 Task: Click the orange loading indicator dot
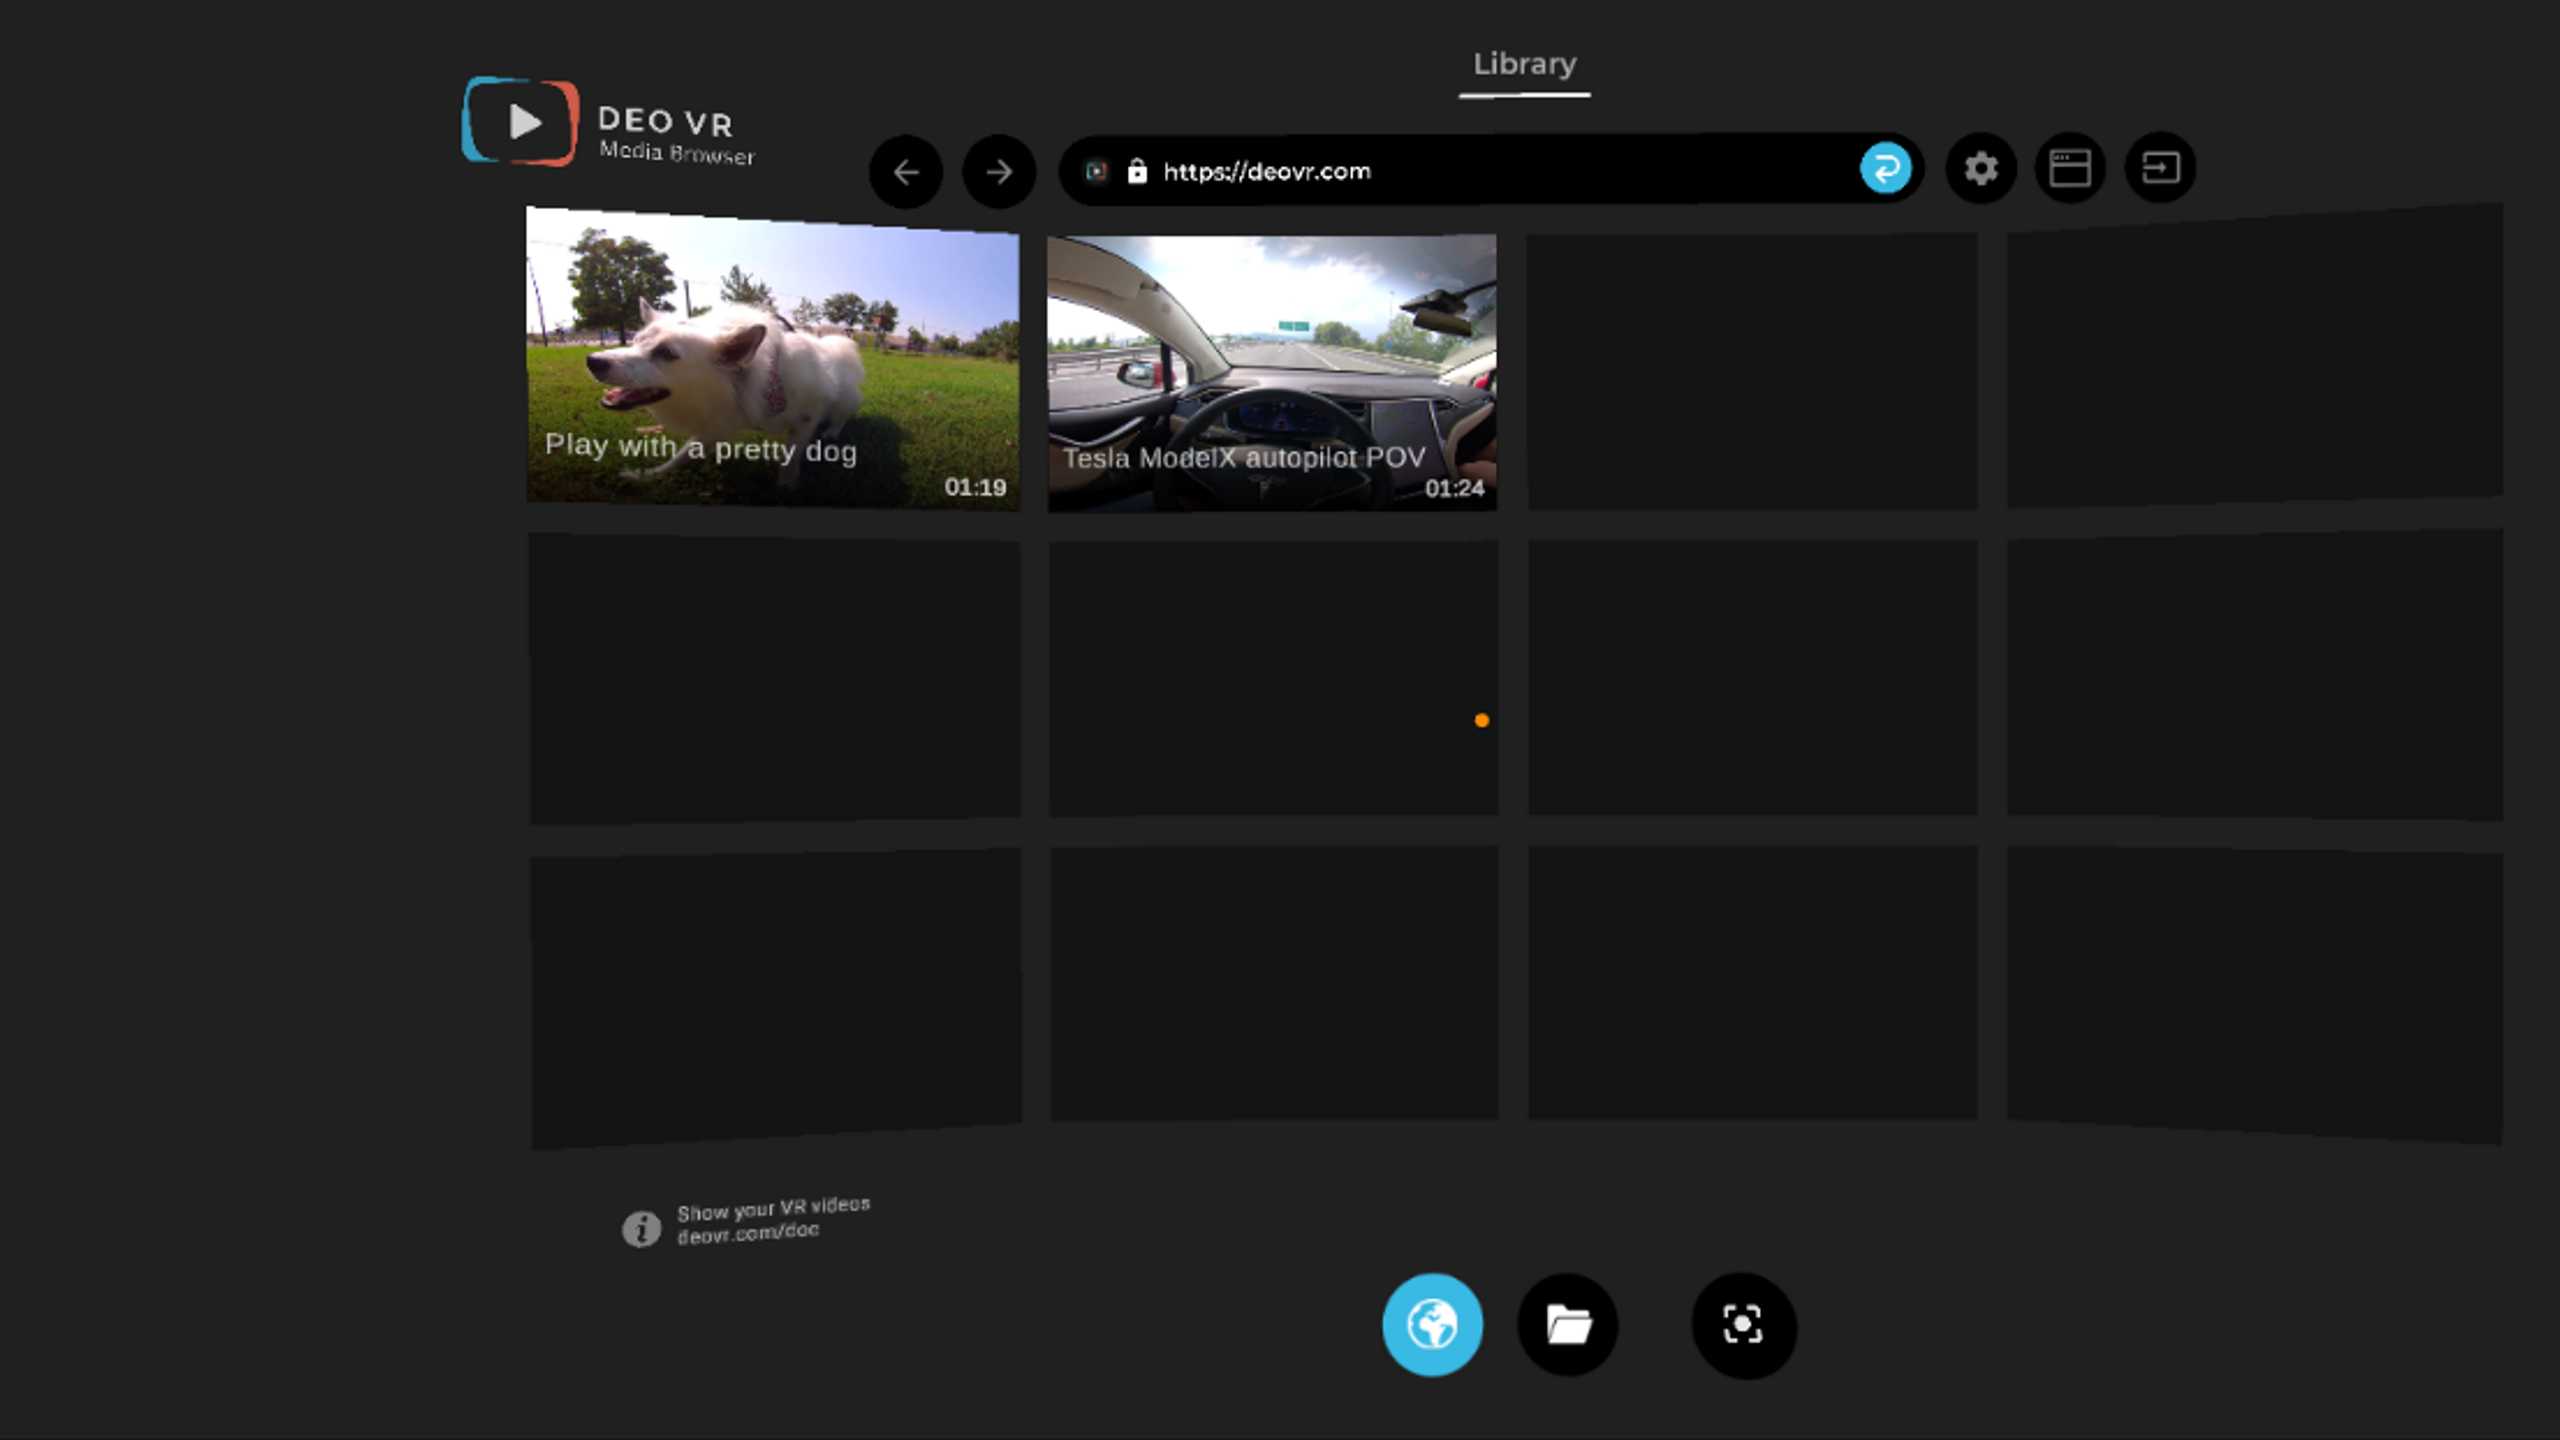(x=1480, y=721)
